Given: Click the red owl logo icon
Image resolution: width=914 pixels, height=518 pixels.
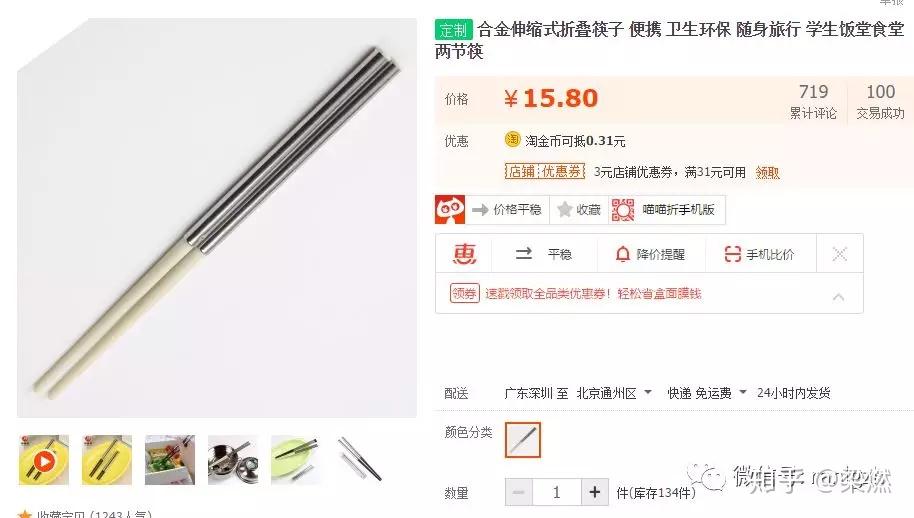Looking at the screenshot, I should [x=450, y=210].
